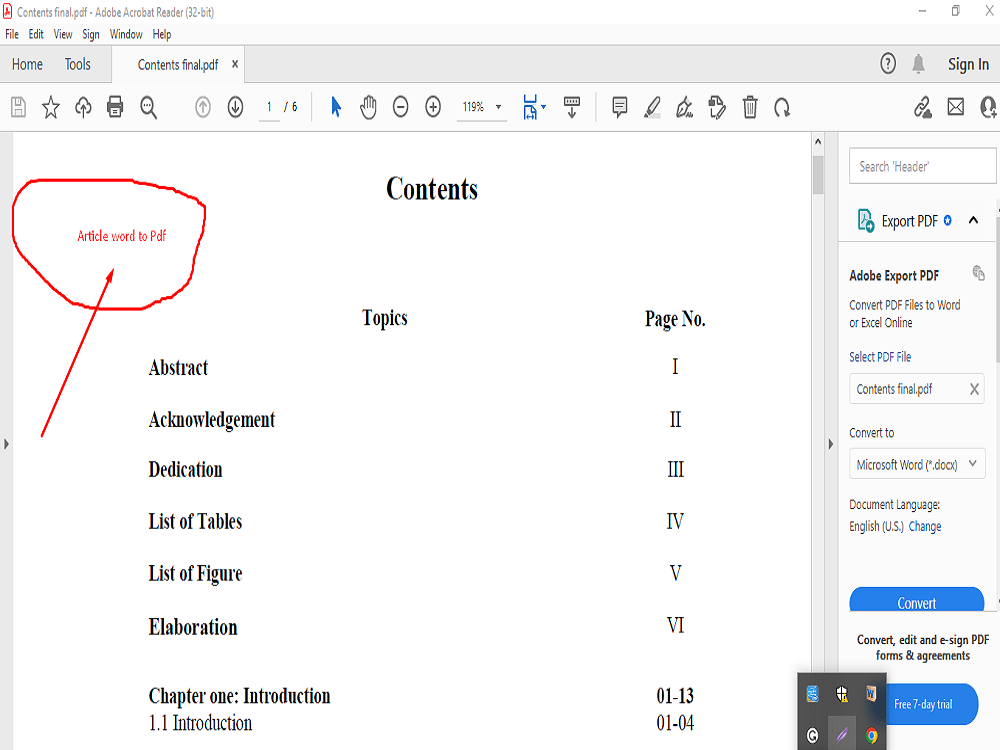Image resolution: width=1000 pixels, height=750 pixels.
Task: Open the Sign menu
Action: pyautogui.click(x=90, y=33)
